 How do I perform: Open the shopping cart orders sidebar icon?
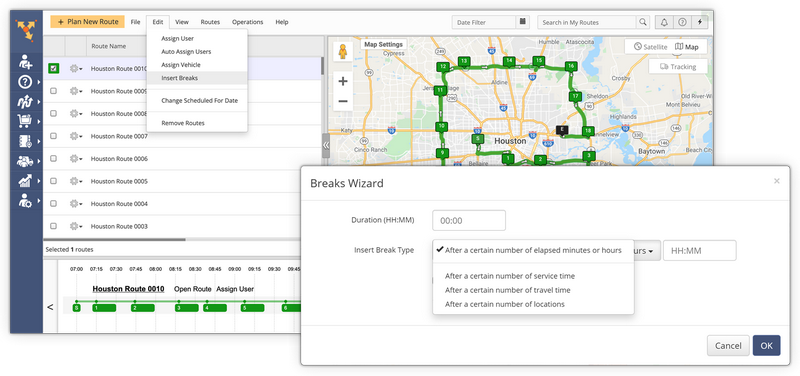[26, 121]
